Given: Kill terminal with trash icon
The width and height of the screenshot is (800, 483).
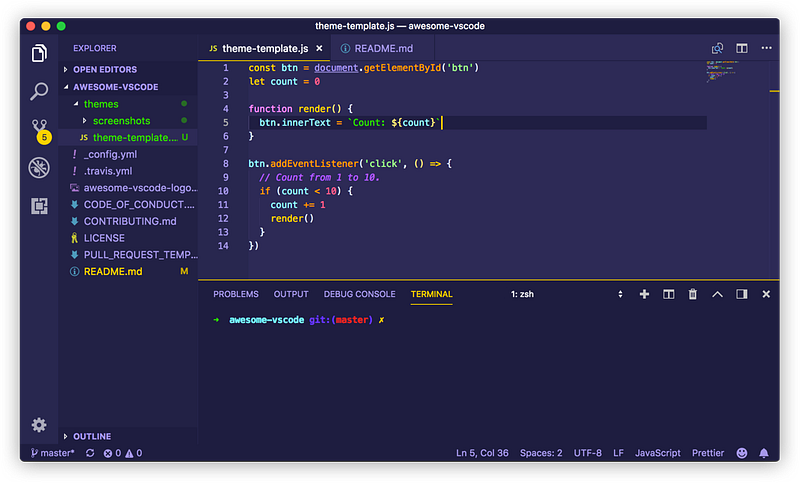Looking at the screenshot, I should 693,294.
